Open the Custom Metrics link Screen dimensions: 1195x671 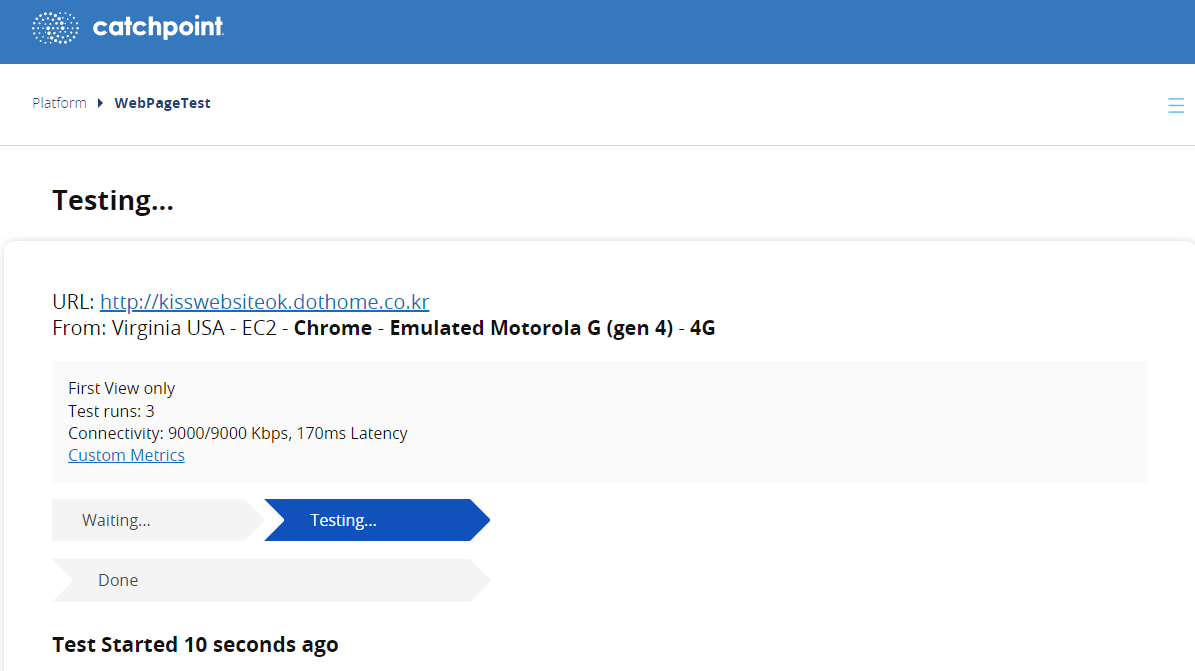tap(126, 455)
